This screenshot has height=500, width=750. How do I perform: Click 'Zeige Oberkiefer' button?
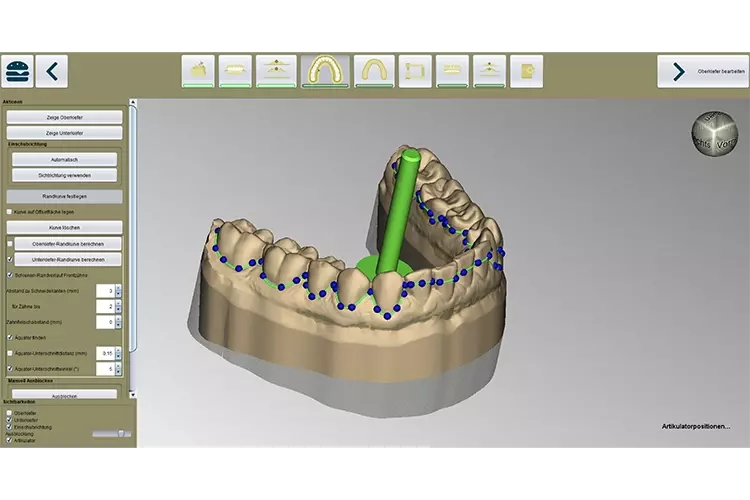tap(64, 117)
